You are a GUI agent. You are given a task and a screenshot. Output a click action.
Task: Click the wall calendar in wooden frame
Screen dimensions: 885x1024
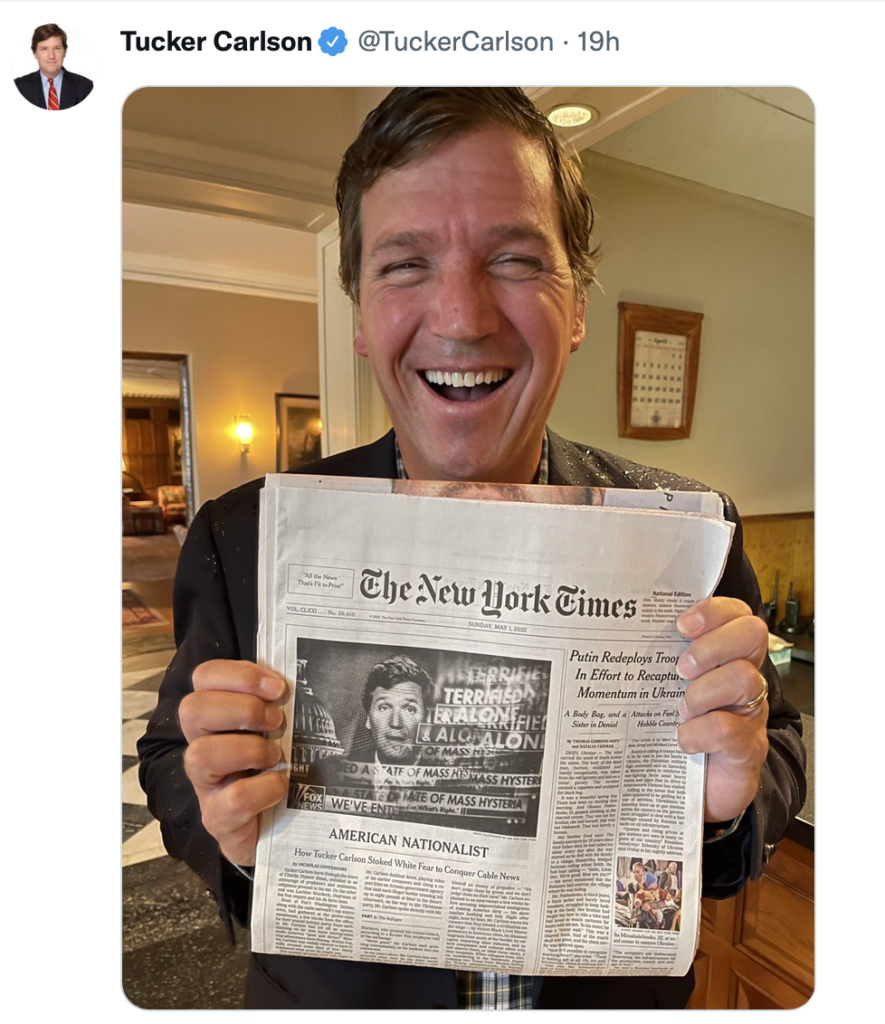(x=658, y=371)
